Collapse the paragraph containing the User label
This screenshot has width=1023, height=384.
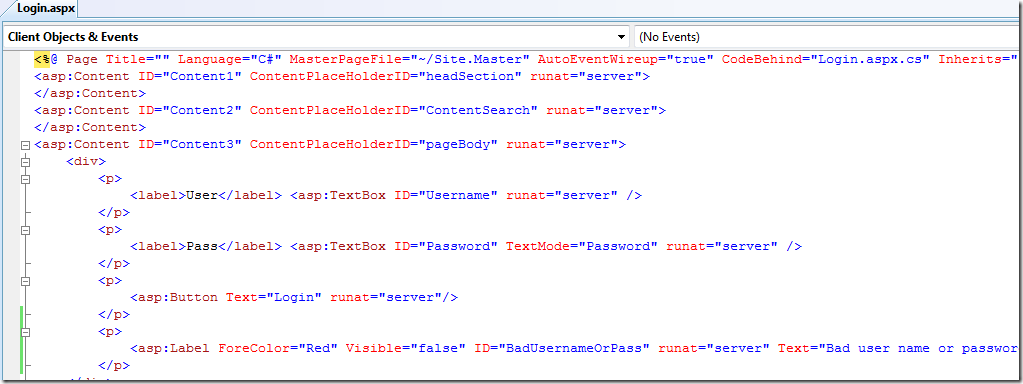tap(25, 179)
